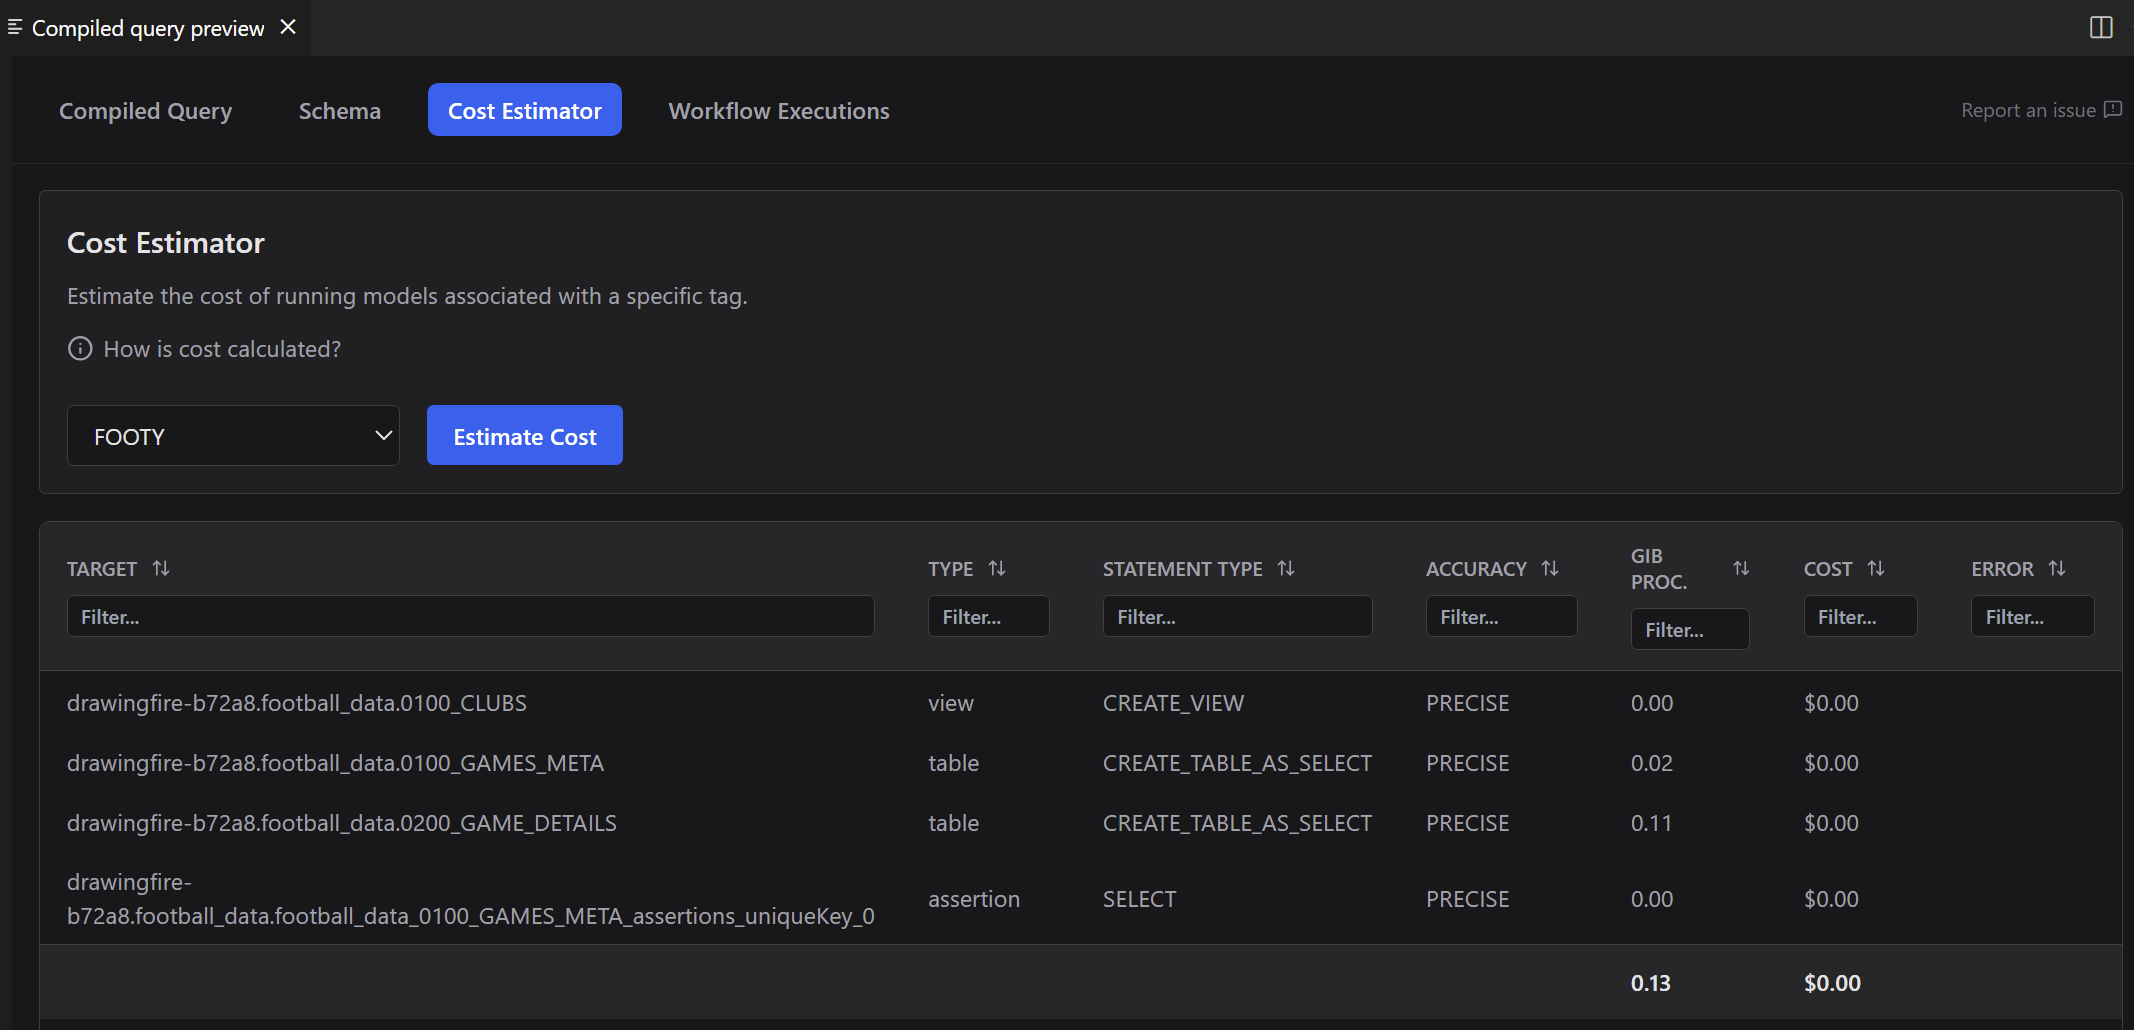Screen dimensions: 2134x1030
Task: Toggle the split panel icon top right
Action: 2101,27
